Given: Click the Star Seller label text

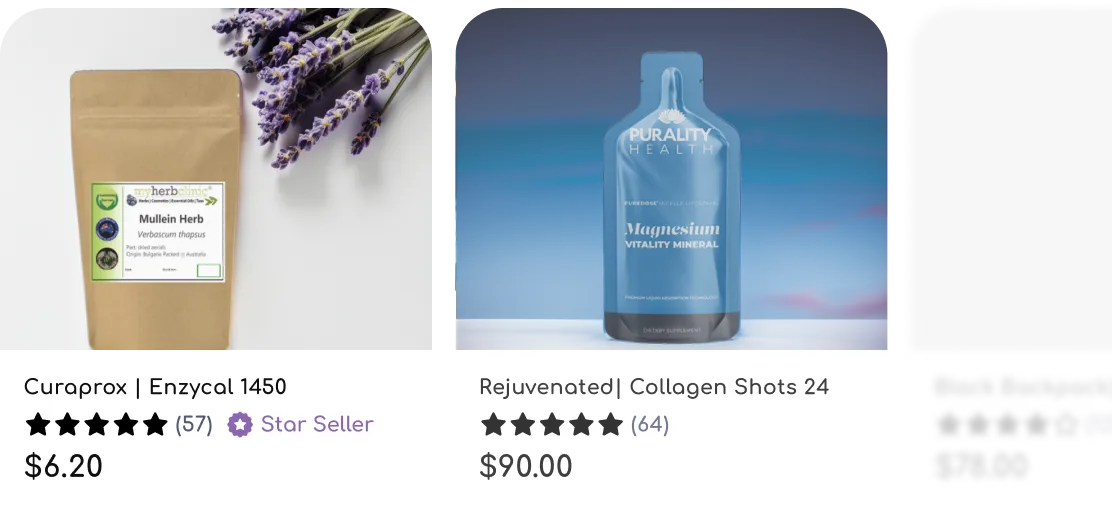Looking at the screenshot, I should tap(317, 424).
